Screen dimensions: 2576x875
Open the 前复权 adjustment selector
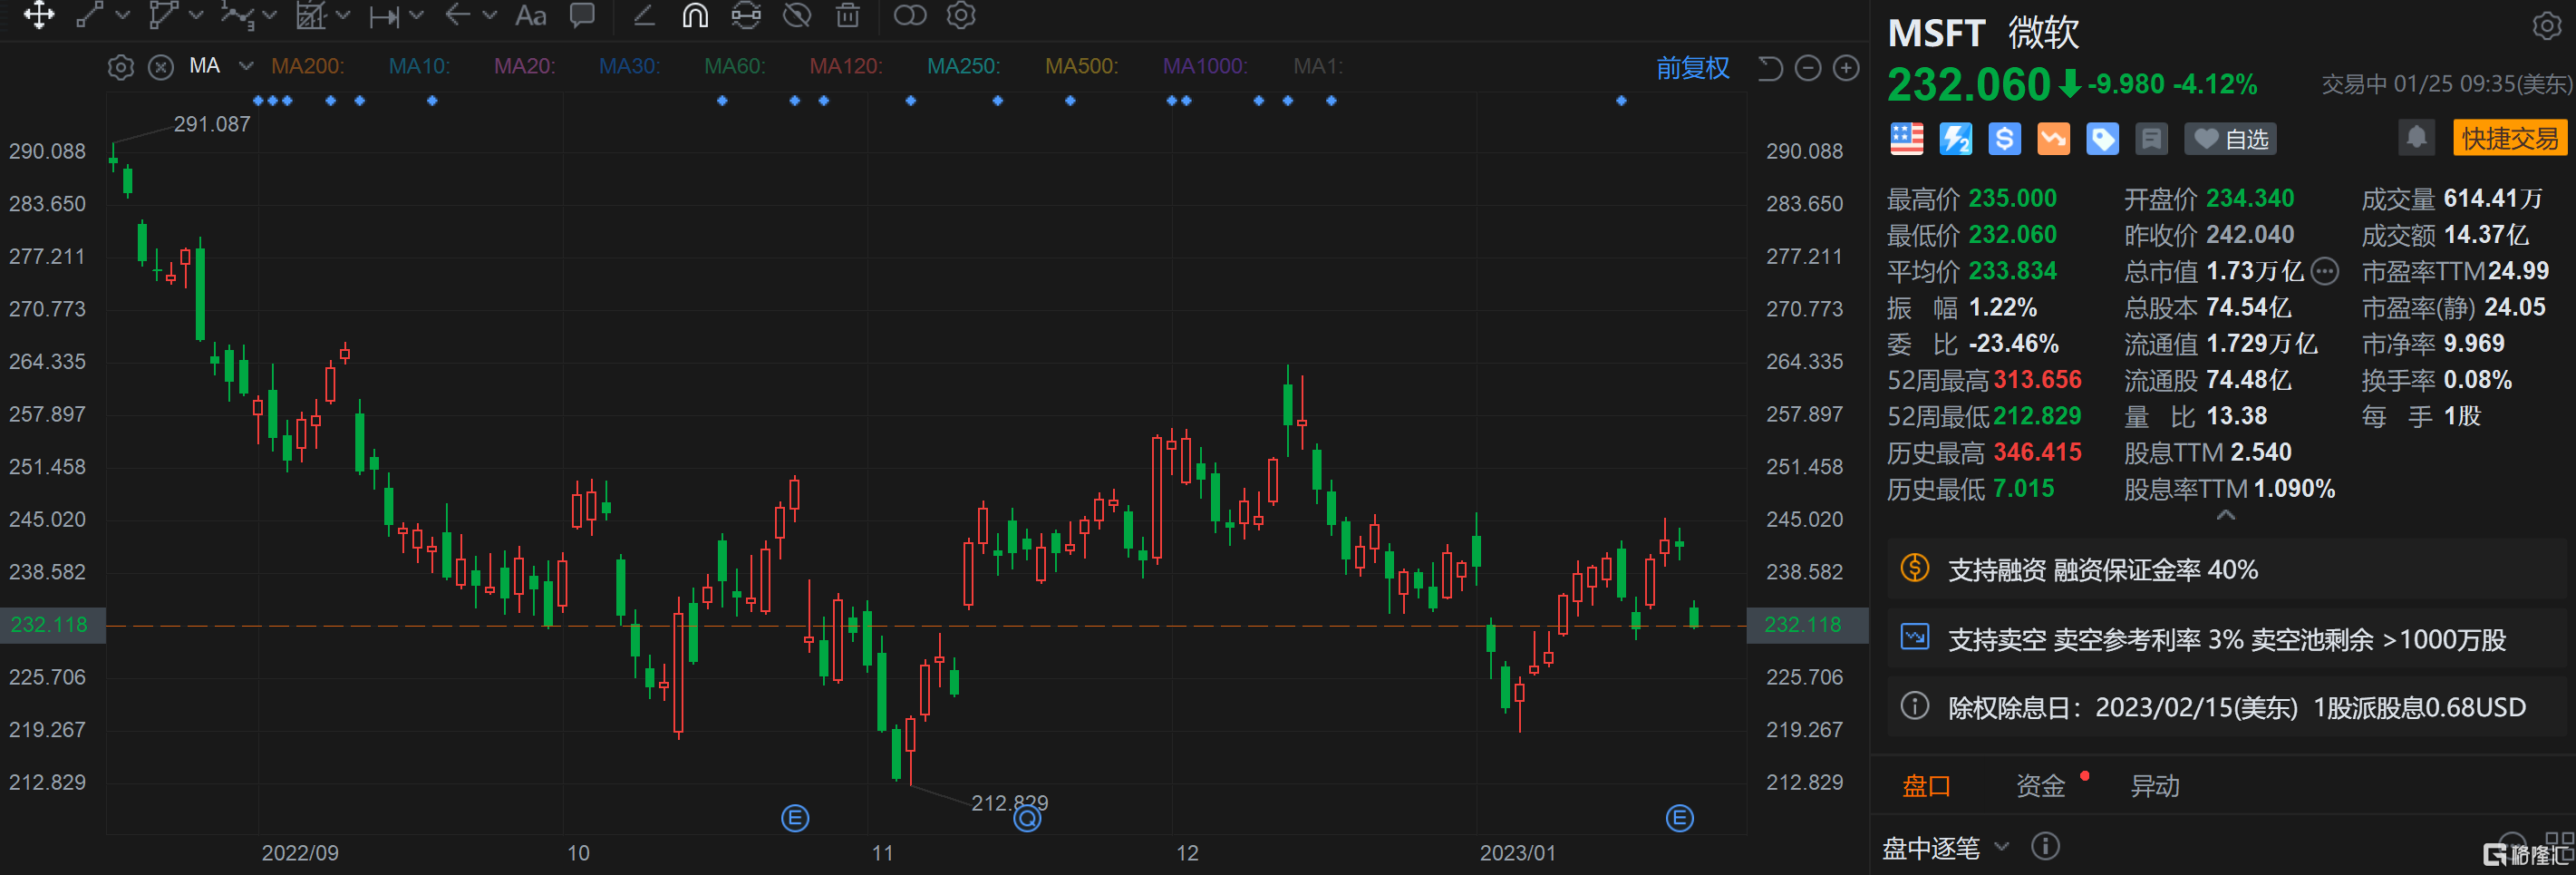tap(1693, 68)
